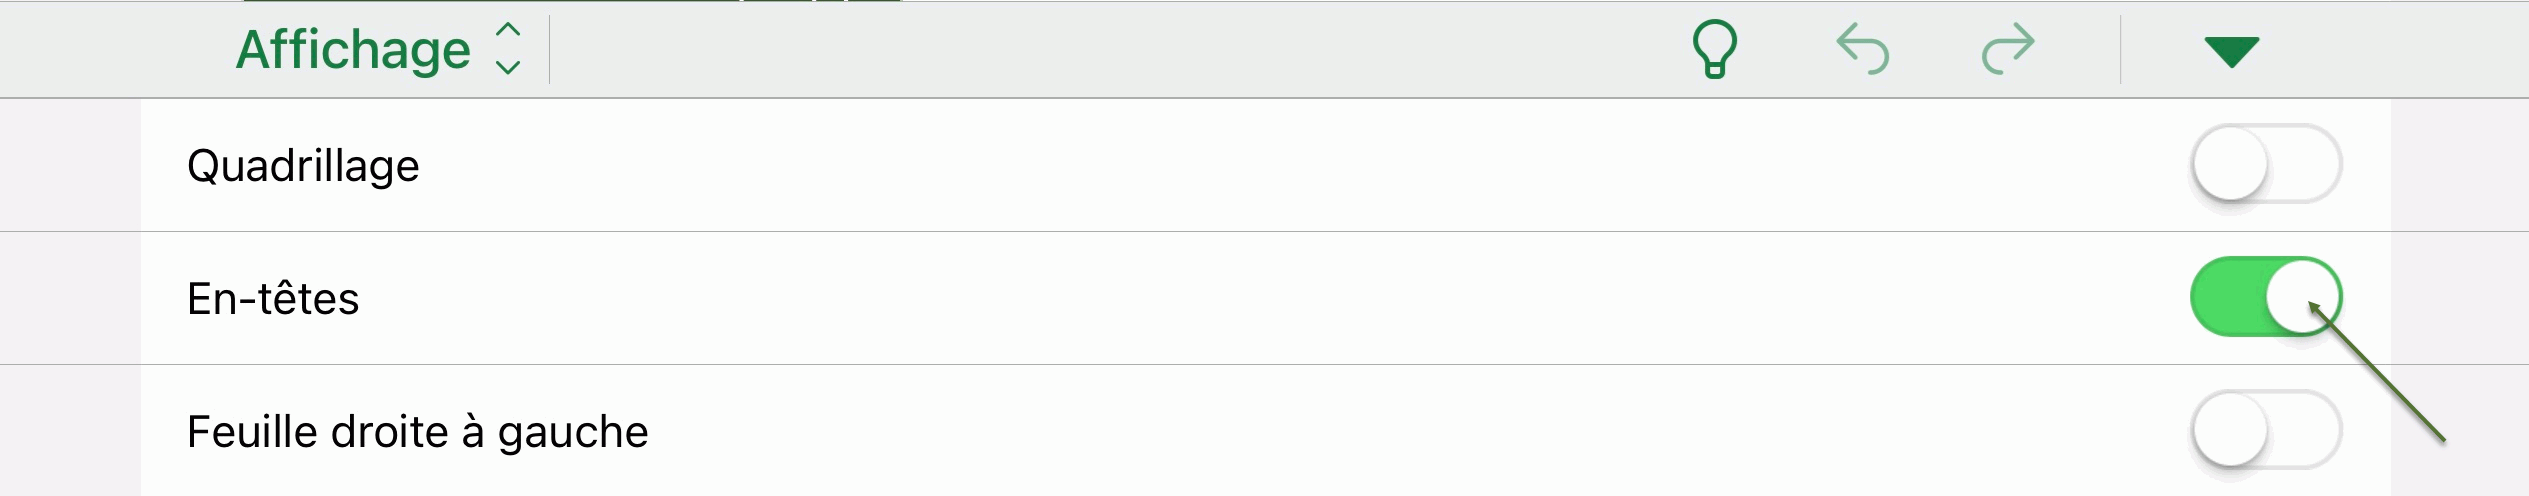Click the undo arrow icon
Screen dimensions: 2529x496
(1862, 50)
